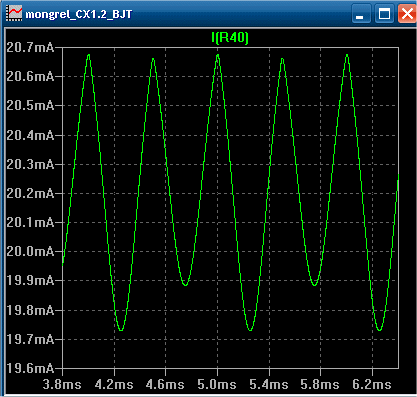Viewport: 417px width, 397px height.
Task: Click the 20.1mA vertical axis label
Action: 30,222
